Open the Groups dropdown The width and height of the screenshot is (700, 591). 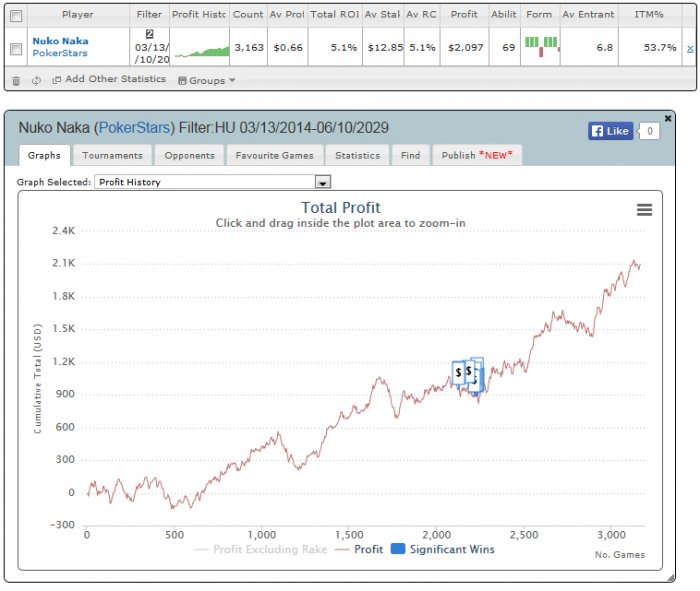pos(207,80)
